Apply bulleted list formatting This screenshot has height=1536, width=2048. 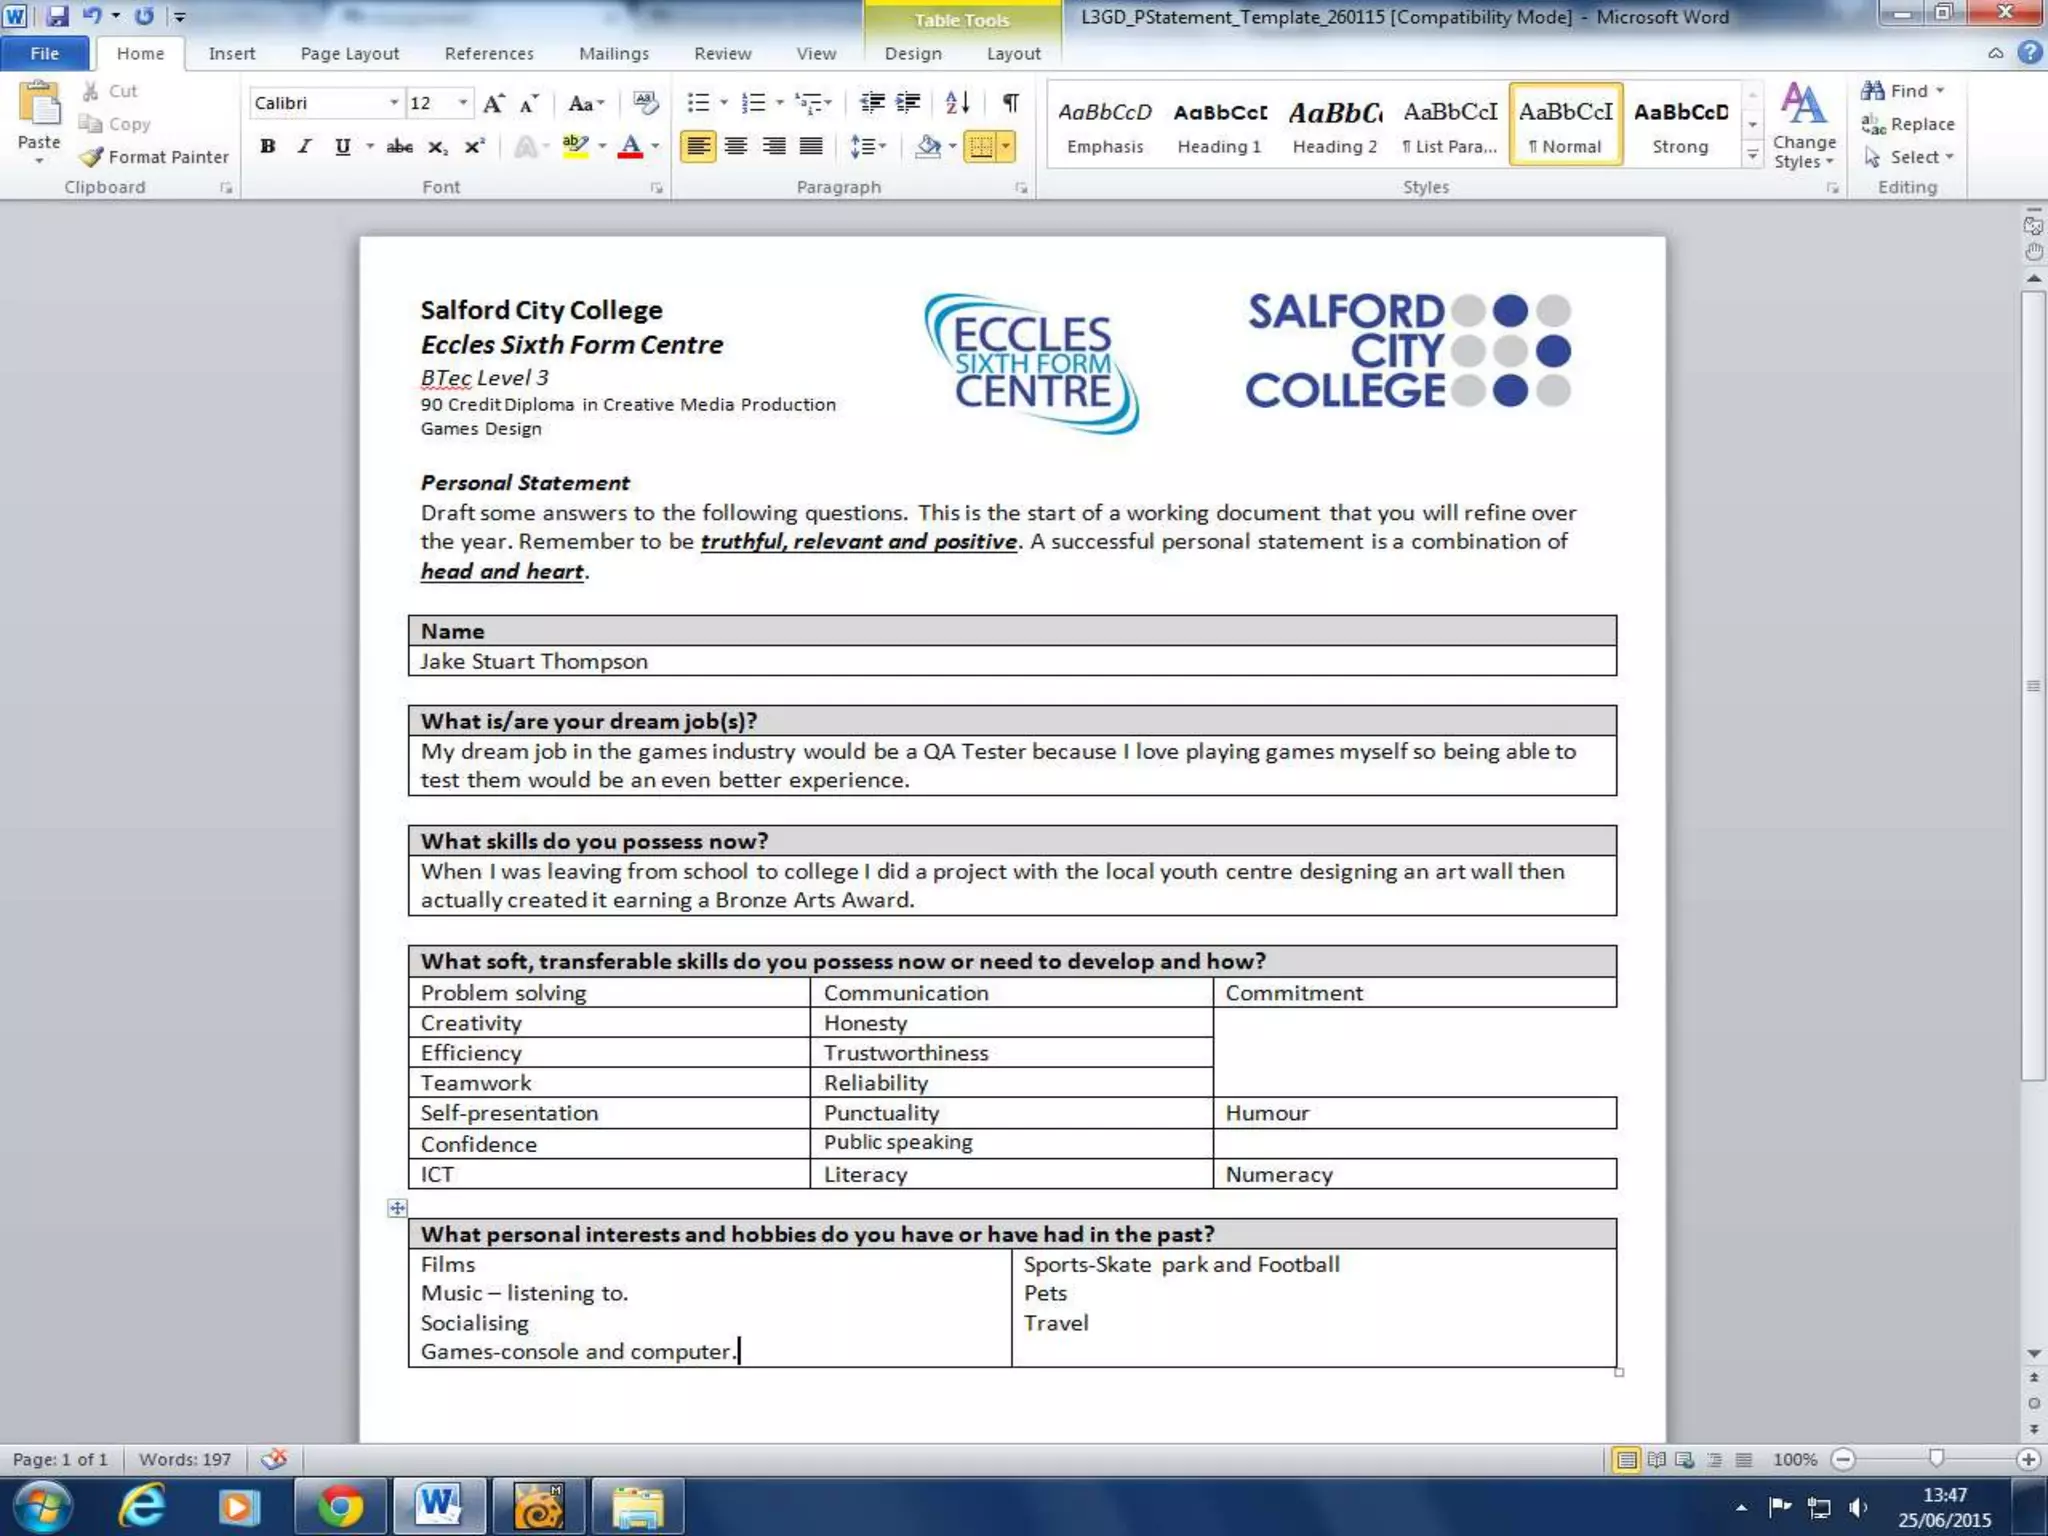pyautogui.click(x=698, y=103)
